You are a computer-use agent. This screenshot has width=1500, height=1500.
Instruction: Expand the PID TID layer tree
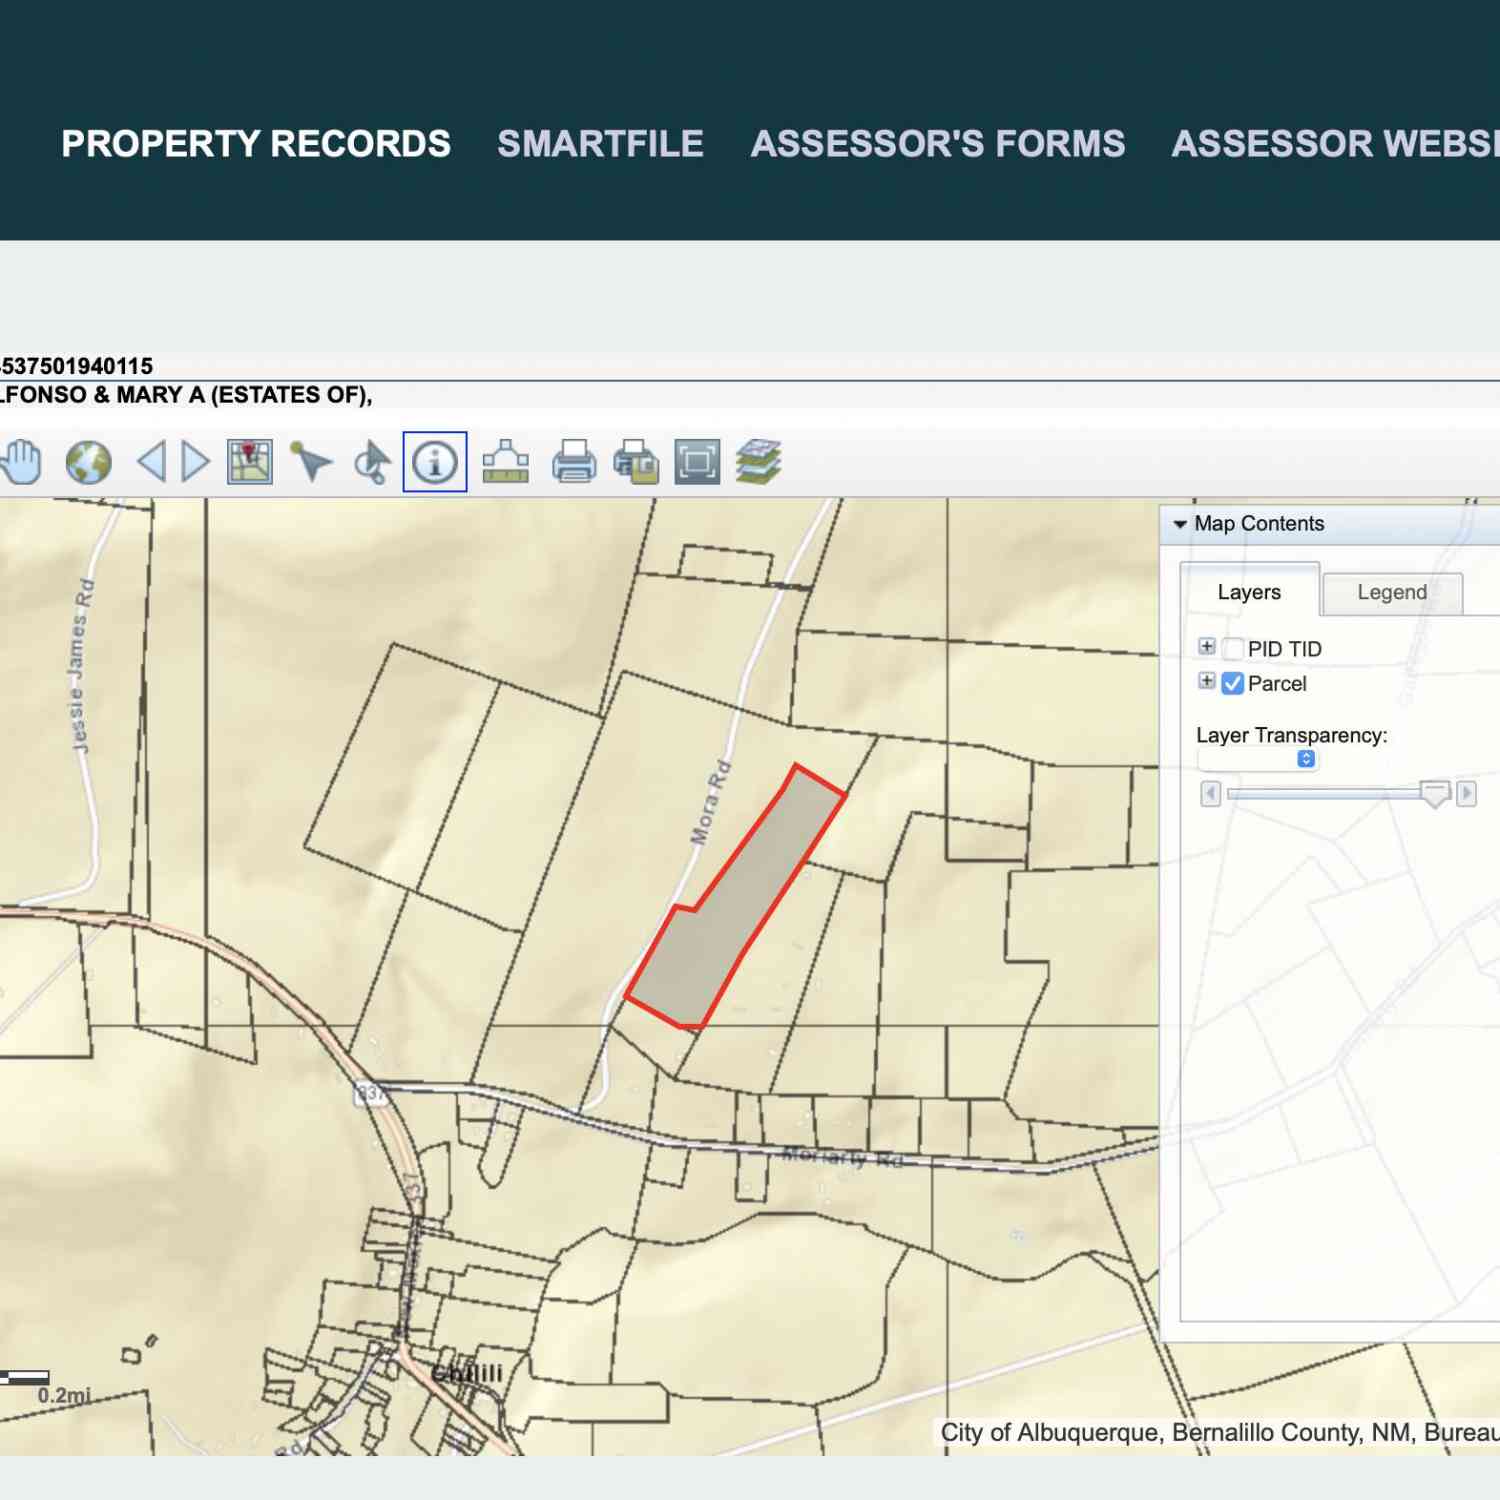[1207, 647]
